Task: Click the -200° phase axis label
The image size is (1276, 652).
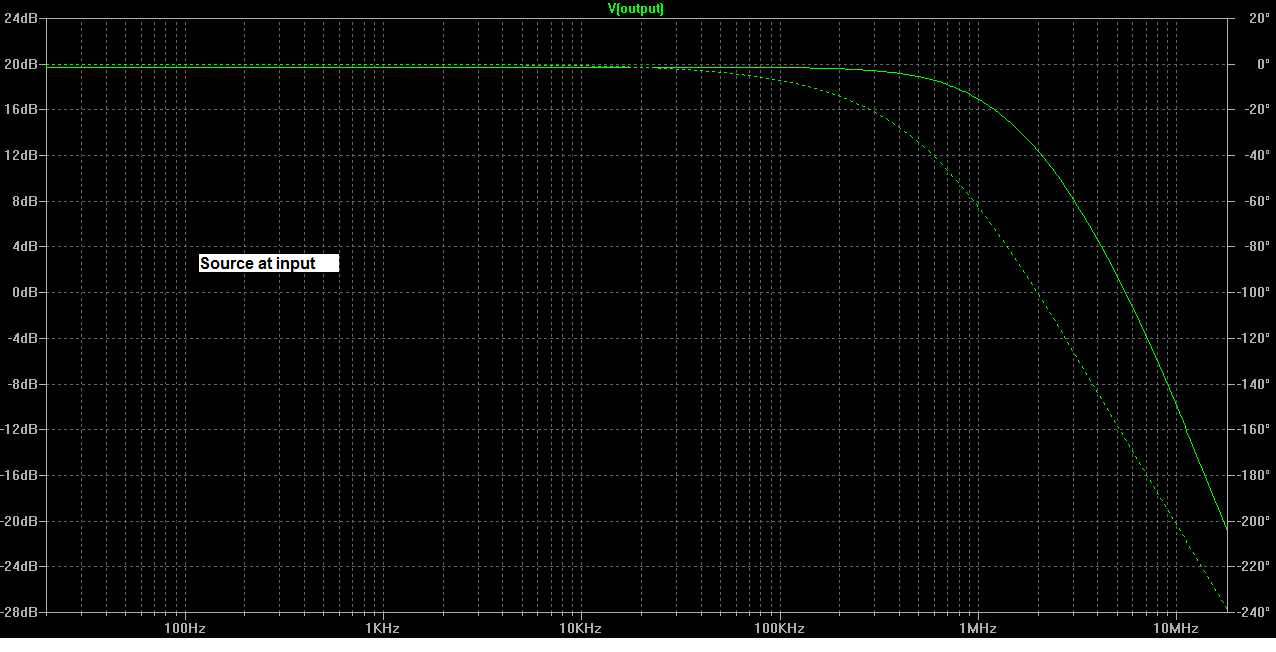Action: (x=1255, y=521)
